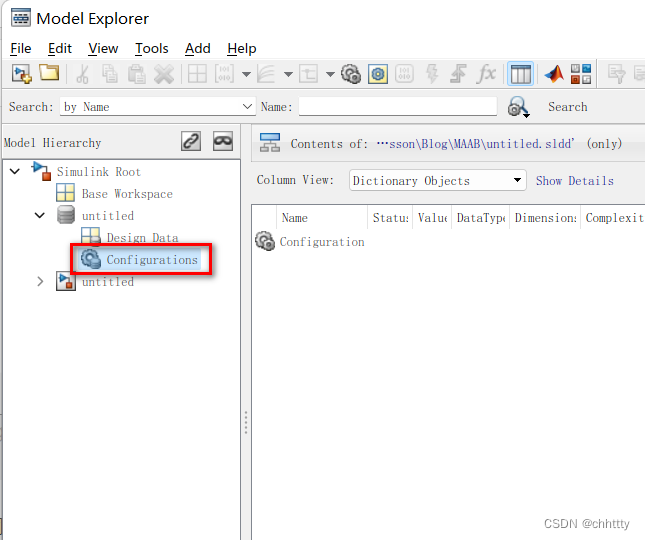Select the Configuration row in contents
Image resolution: width=645 pixels, height=540 pixels.
[x=322, y=242]
